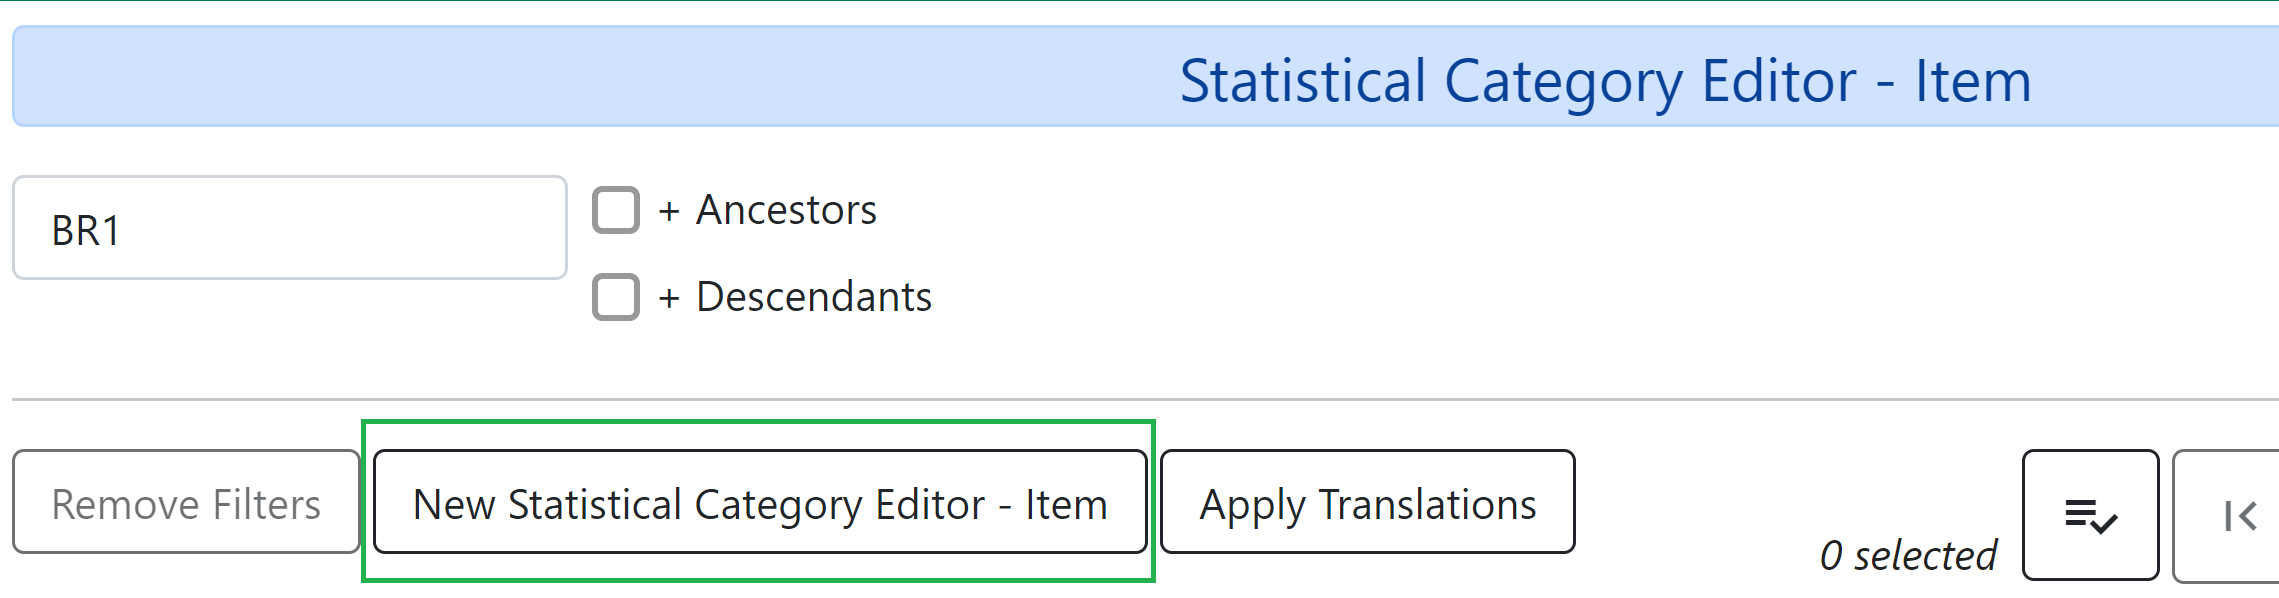This screenshot has height=598, width=2279.
Task: Open the BR1 org unit selector
Action: [x=289, y=228]
